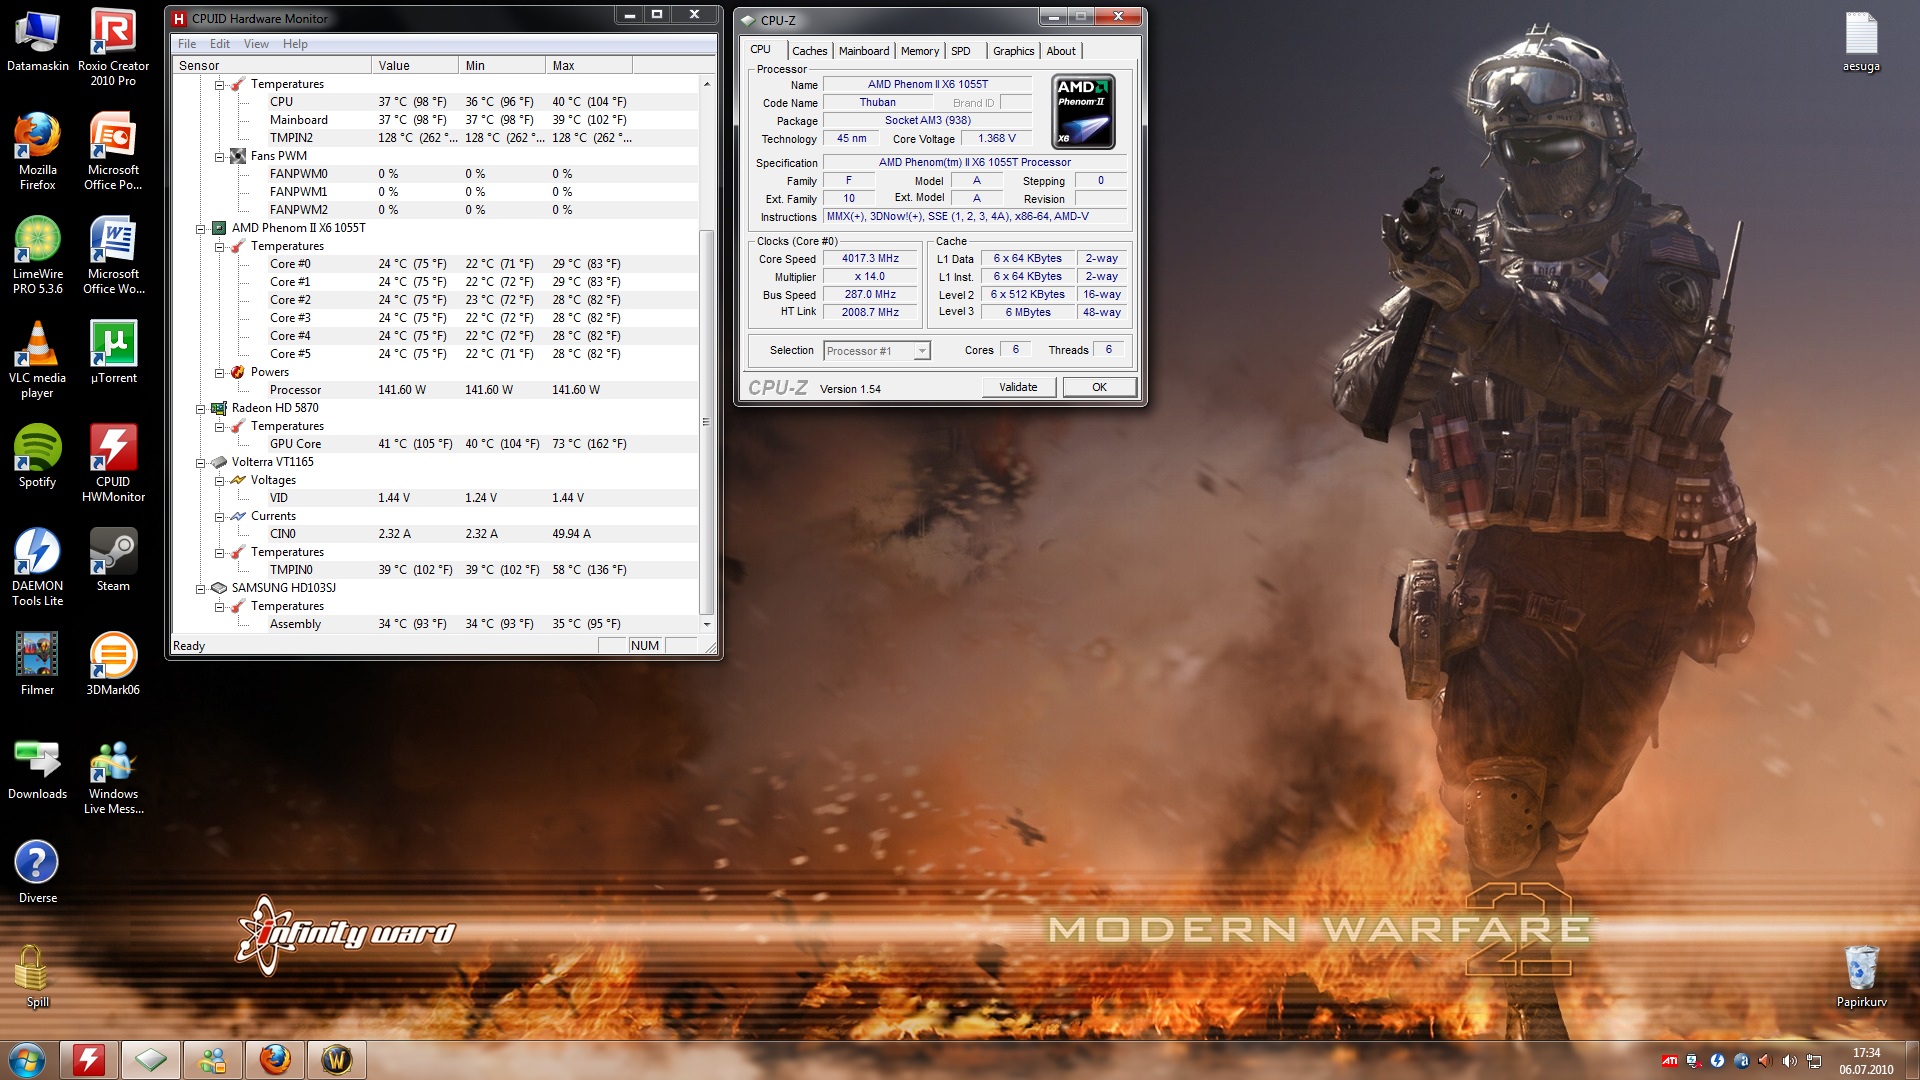Open HWMonitor View menu
This screenshot has width=1920, height=1080.
click(x=256, y=44)
